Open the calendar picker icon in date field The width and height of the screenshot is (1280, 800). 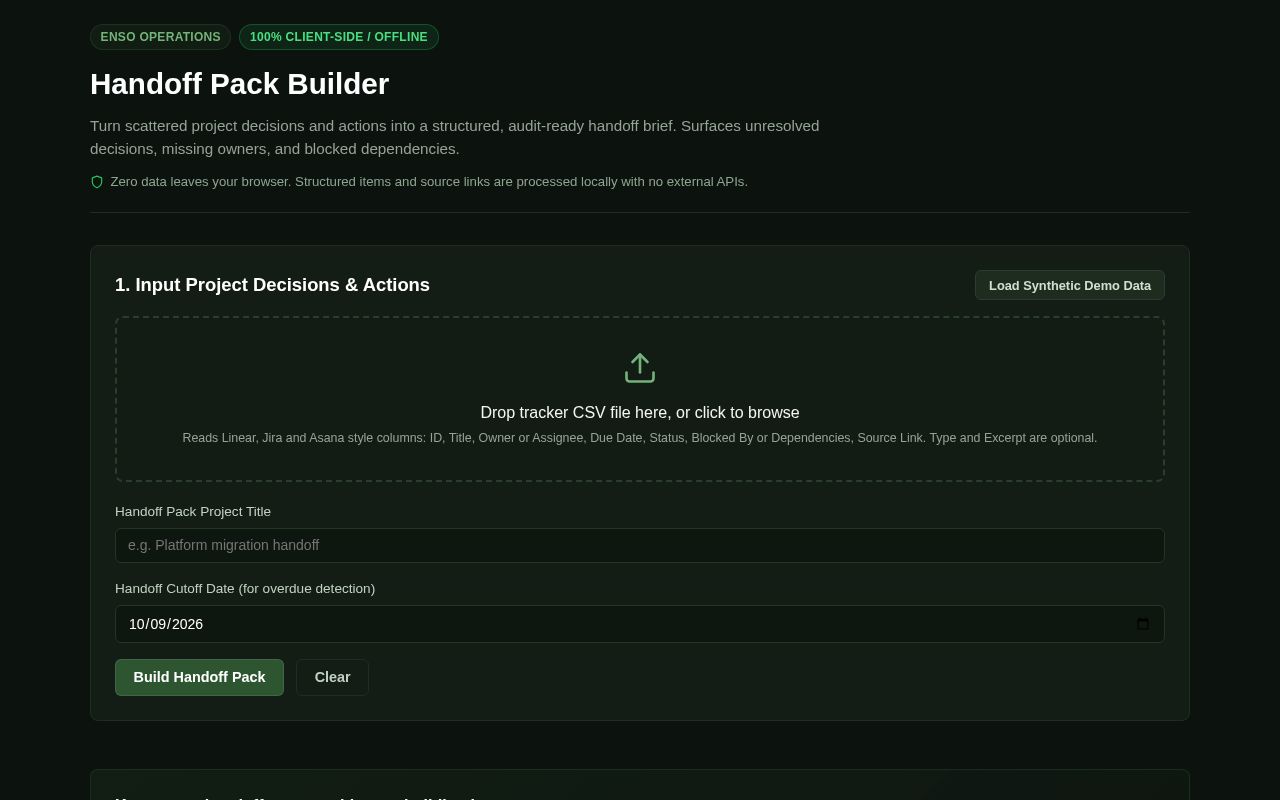tap(1143, 624)
